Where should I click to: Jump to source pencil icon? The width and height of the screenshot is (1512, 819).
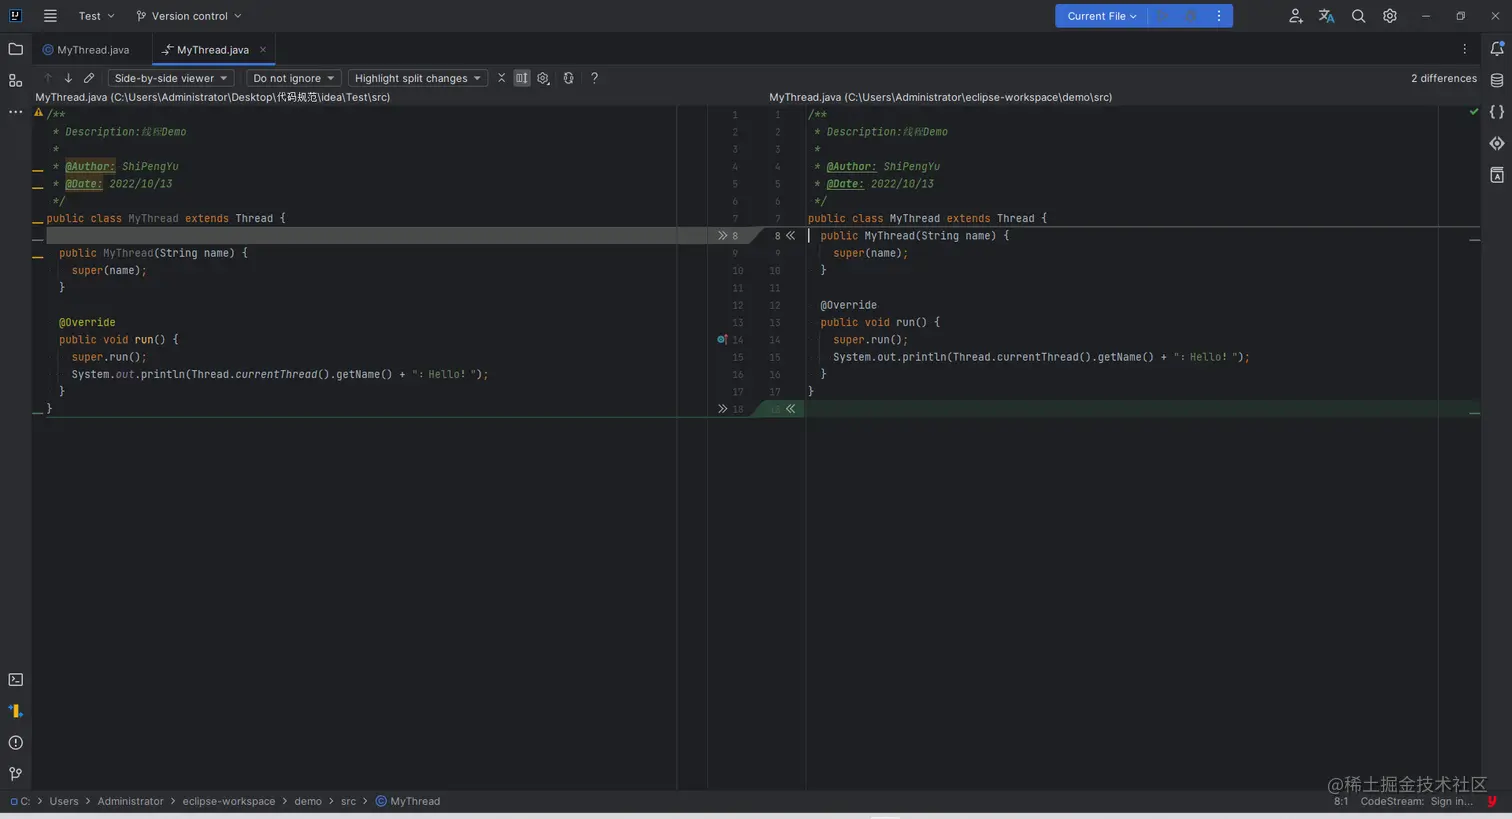pos(89,78)
